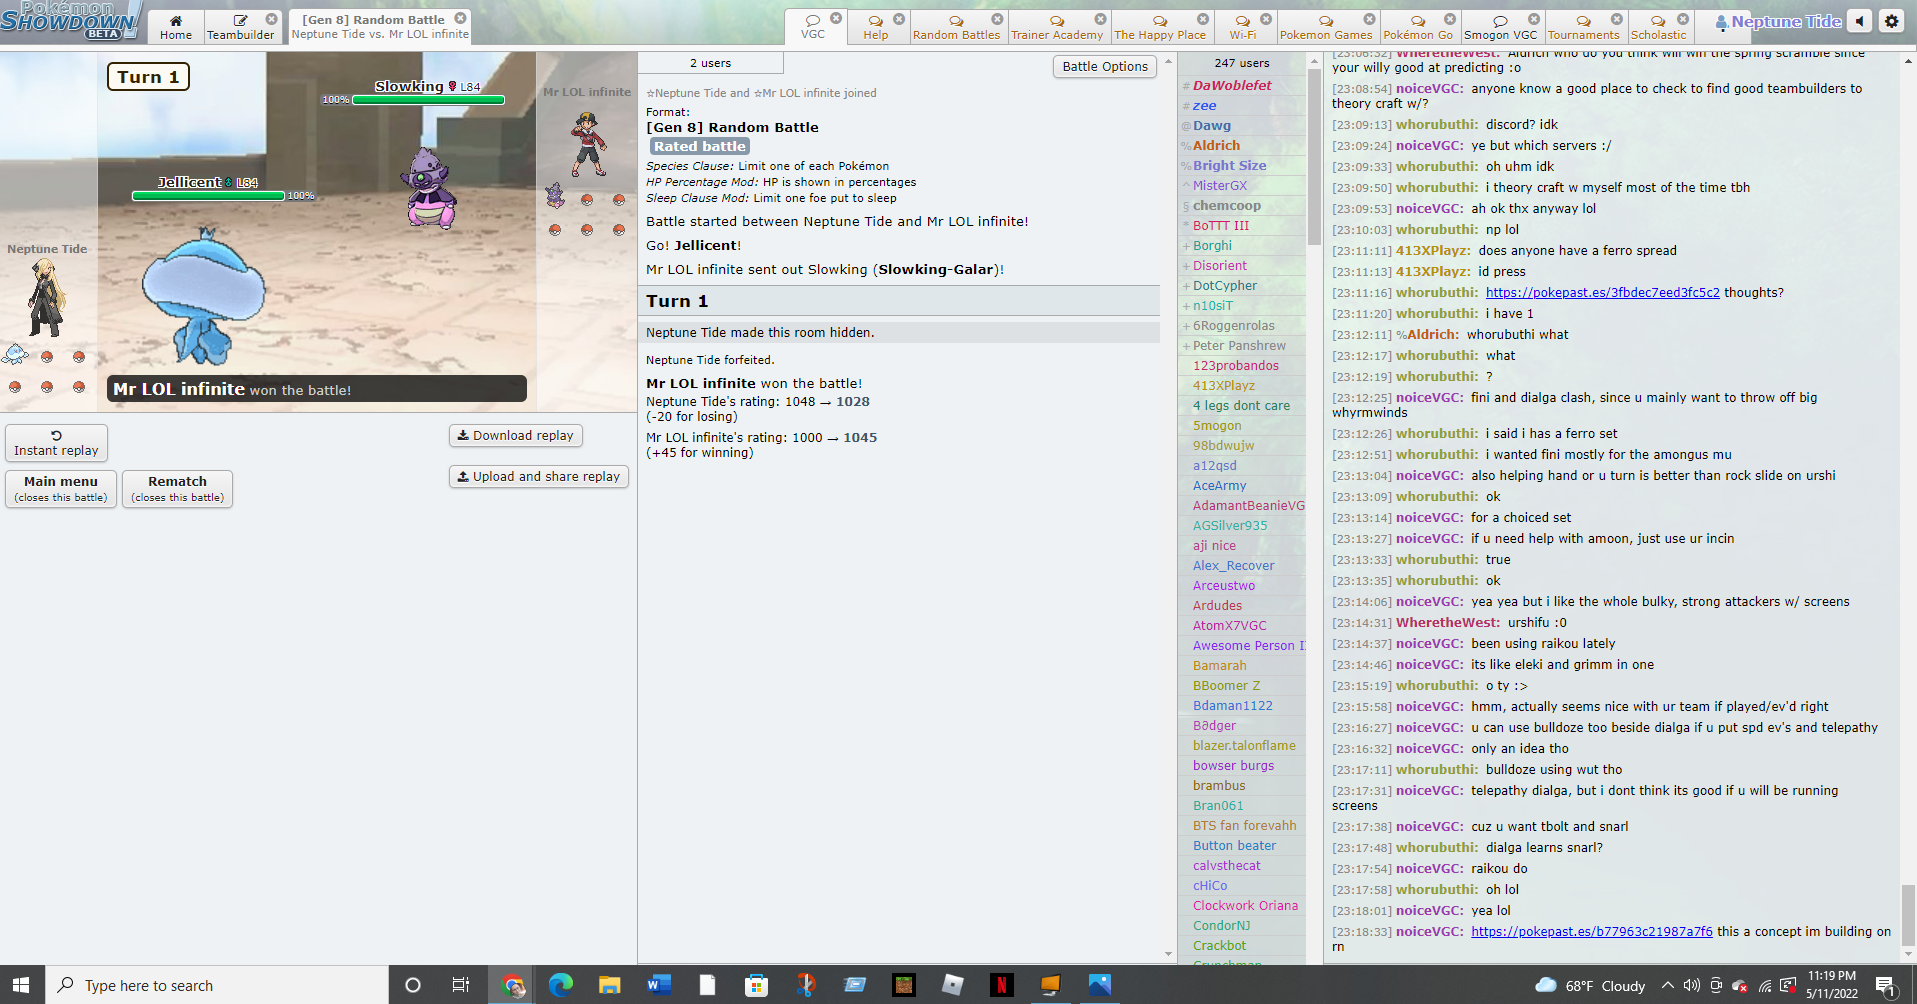1917x1004 pixels.
Task: Click the sound volume speaker icon
Action: point(1859,21)
